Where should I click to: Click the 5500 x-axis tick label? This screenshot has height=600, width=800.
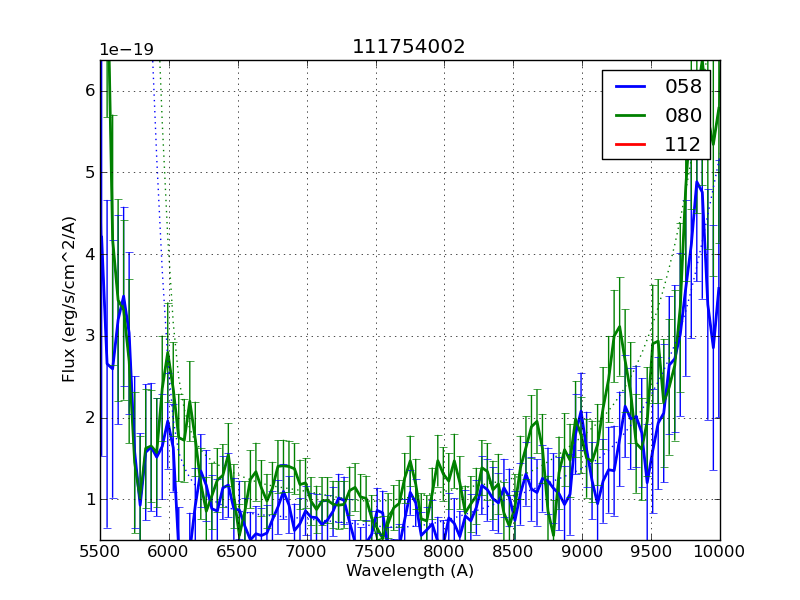[100, 551]
